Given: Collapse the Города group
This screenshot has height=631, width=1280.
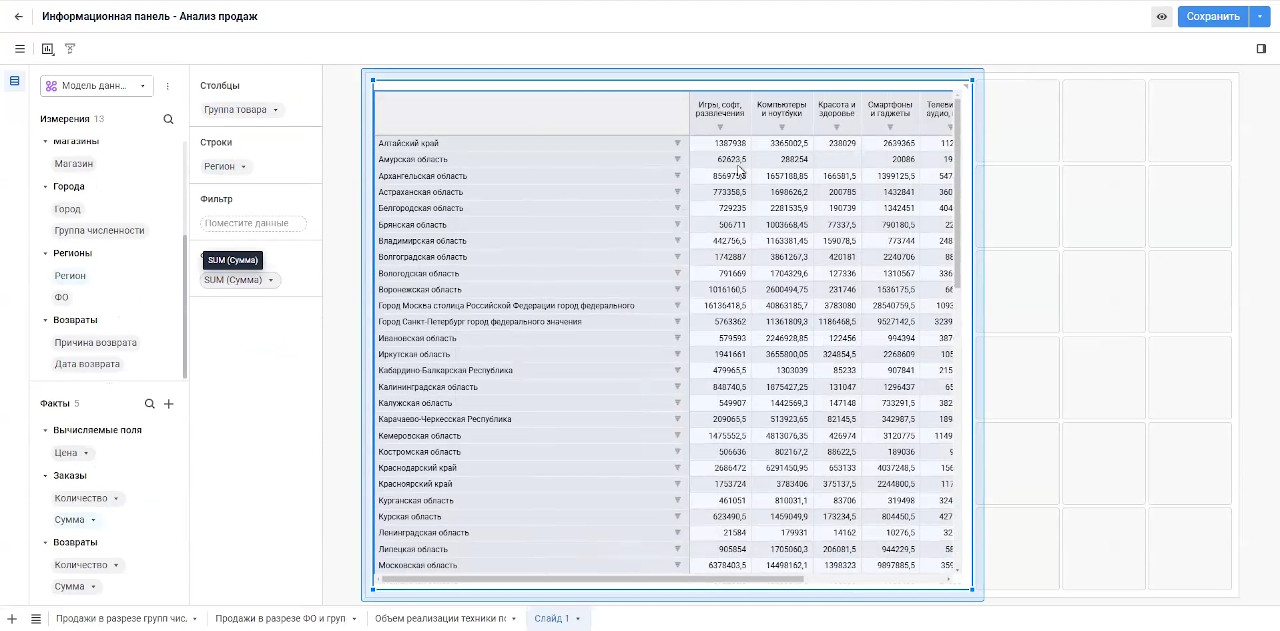Looking at the screenshot, I should (45, 187).
